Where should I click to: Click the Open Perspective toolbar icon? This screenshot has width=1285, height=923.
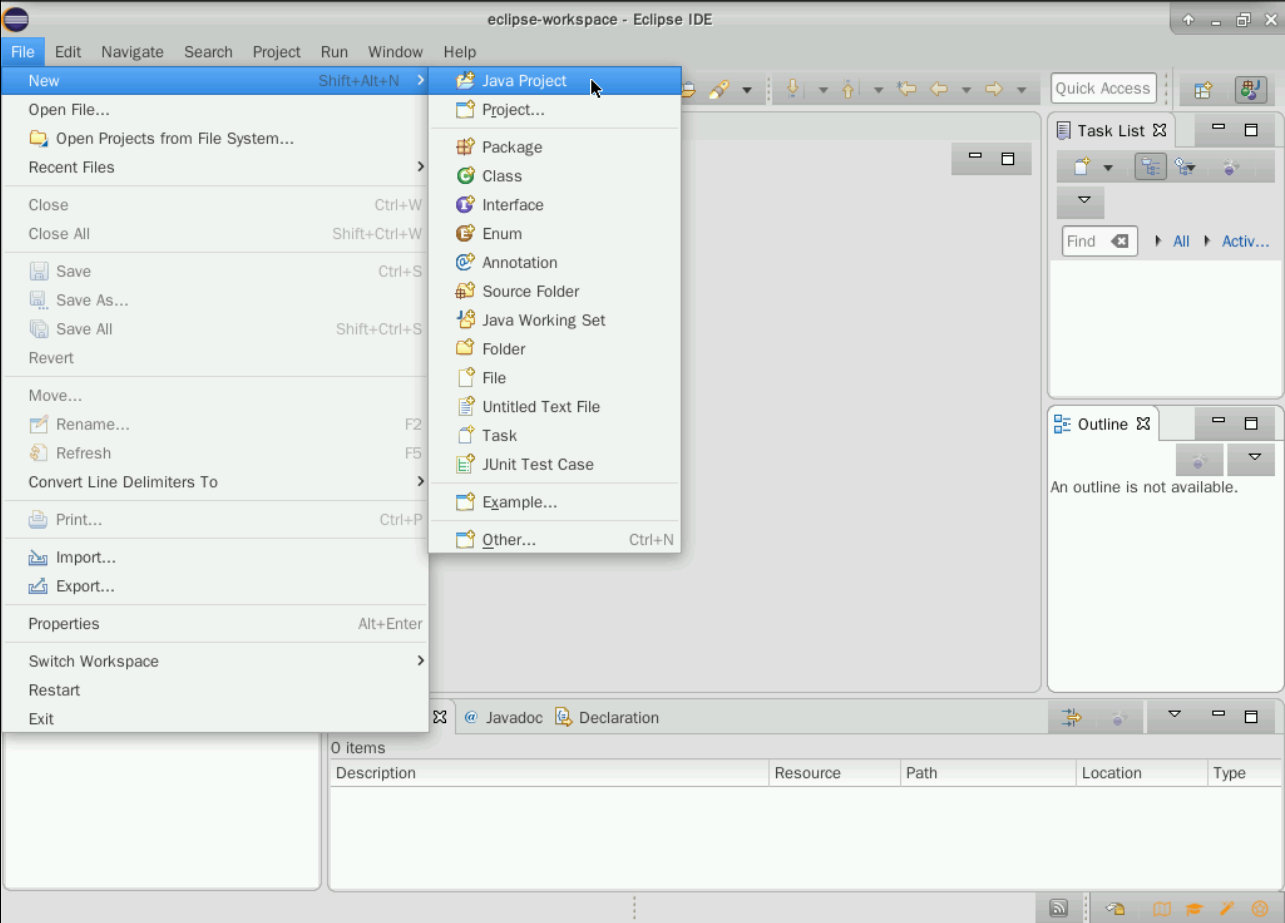(x=1203, y=89)
